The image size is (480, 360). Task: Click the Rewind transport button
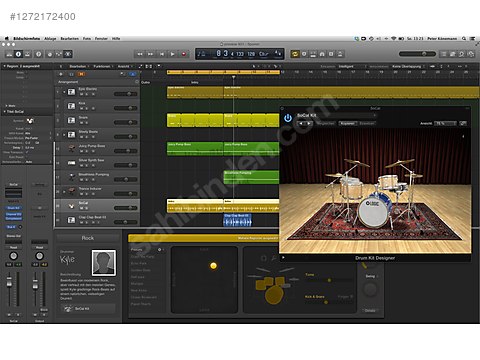click(x=140, y=54)
